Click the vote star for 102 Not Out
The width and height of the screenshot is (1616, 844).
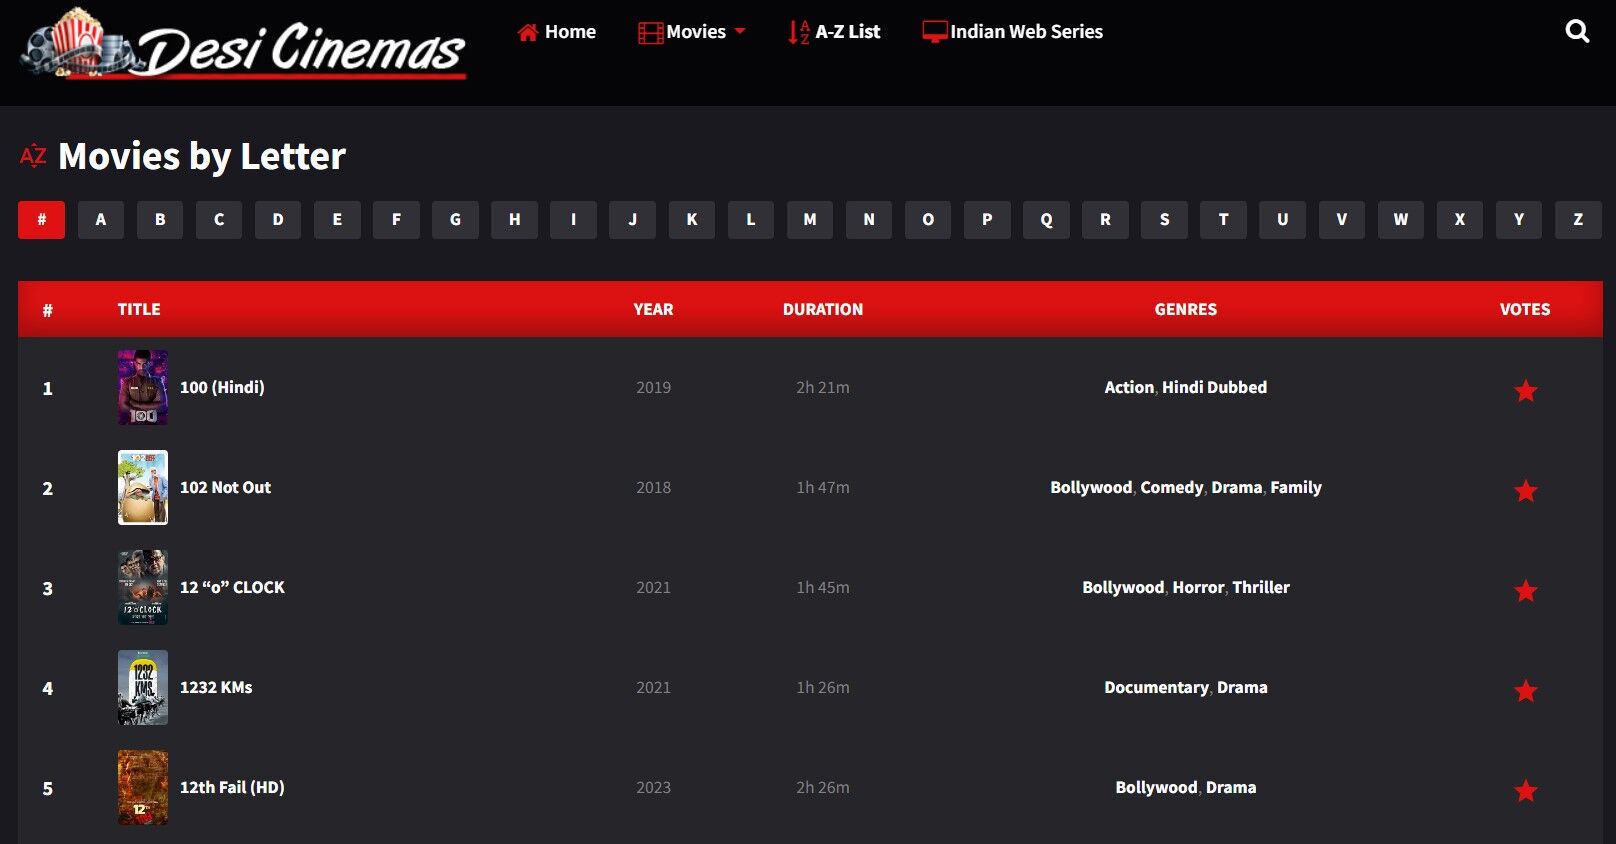[1525, 490]
